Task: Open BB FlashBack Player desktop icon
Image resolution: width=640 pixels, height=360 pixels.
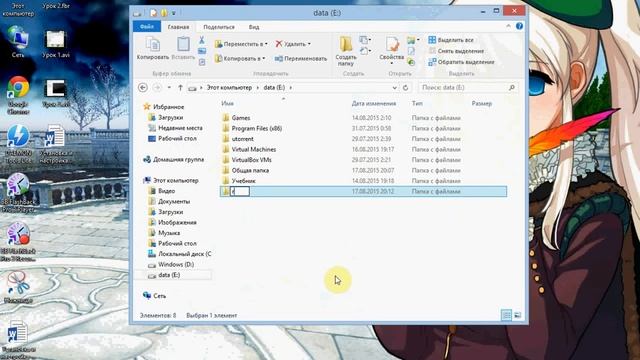Action: [x=18, y=193]
